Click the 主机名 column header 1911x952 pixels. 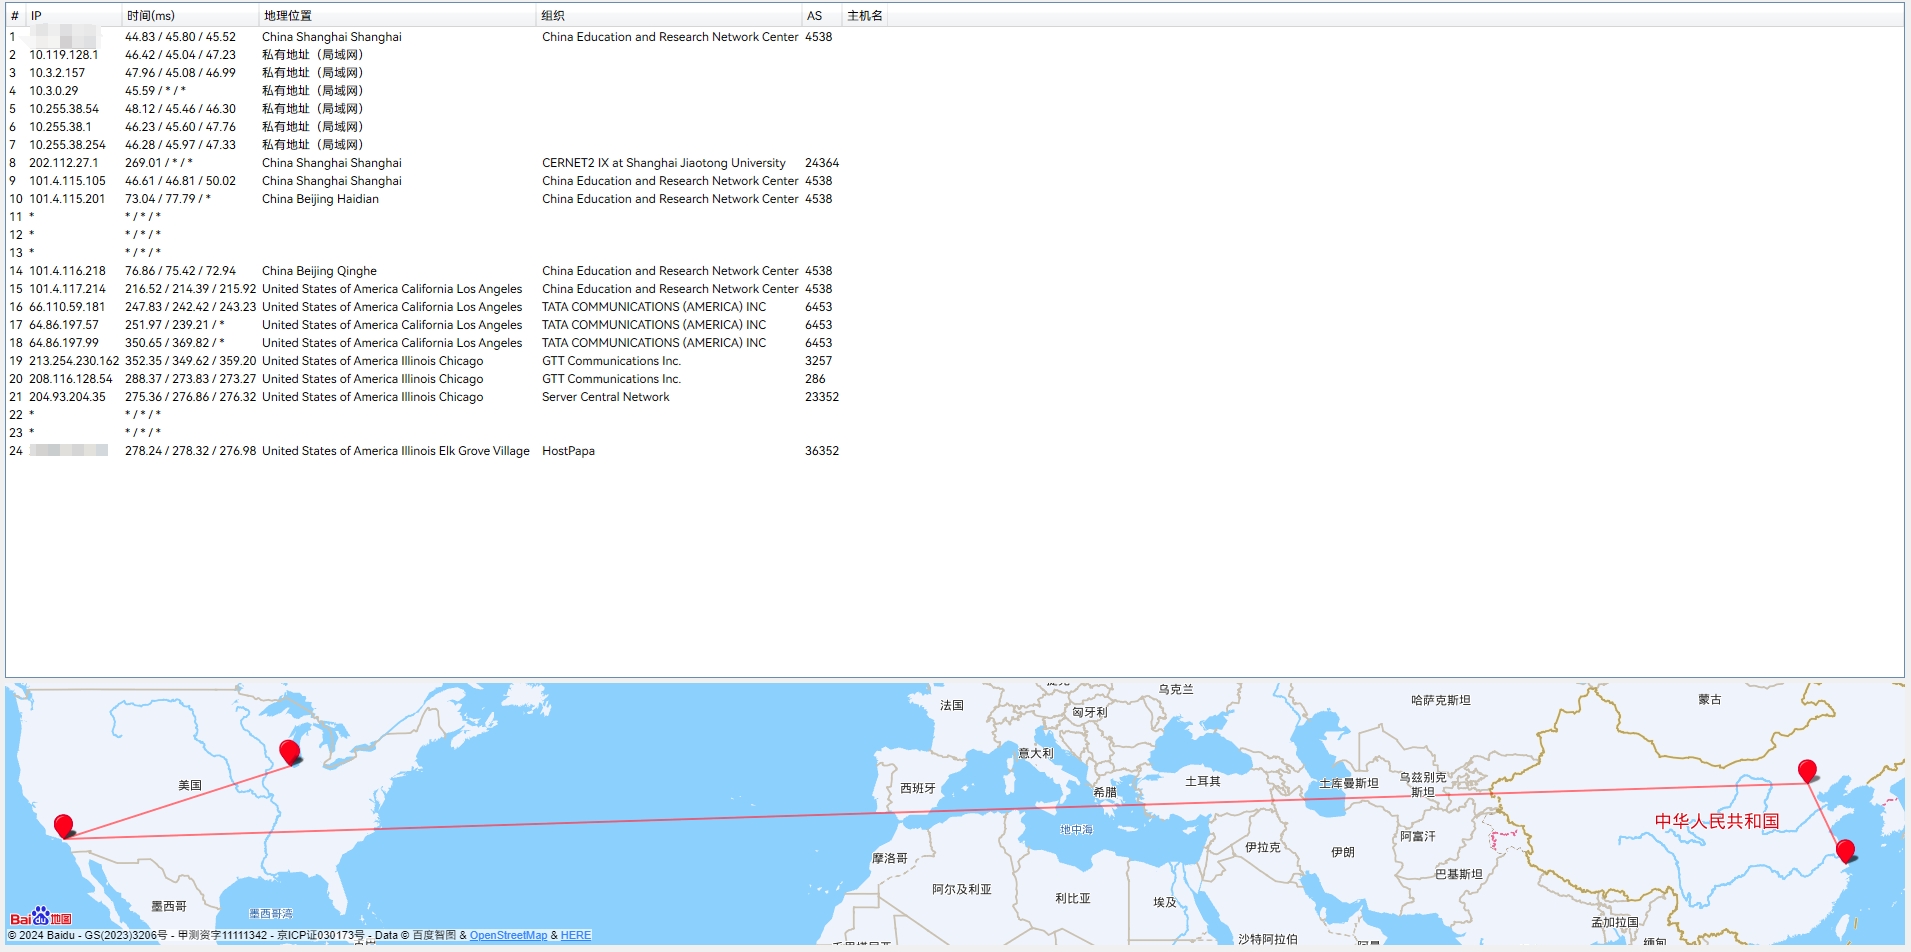(865, 16)
